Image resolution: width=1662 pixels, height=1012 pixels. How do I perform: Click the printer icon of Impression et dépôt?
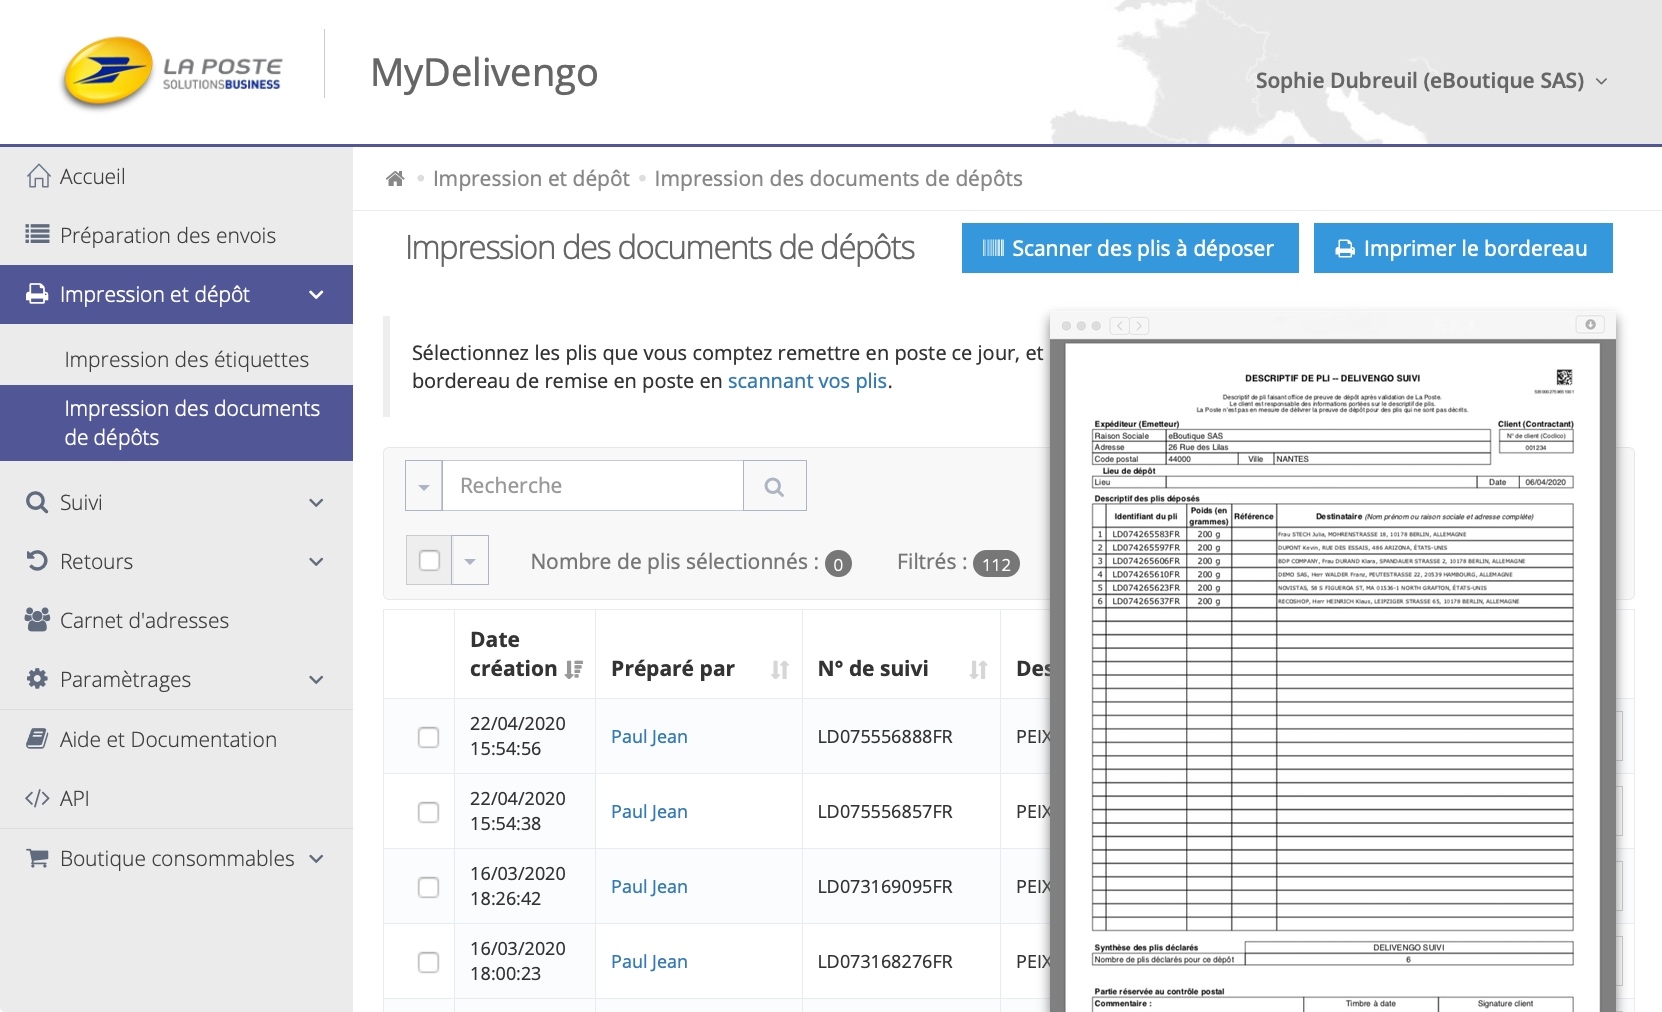37,294
